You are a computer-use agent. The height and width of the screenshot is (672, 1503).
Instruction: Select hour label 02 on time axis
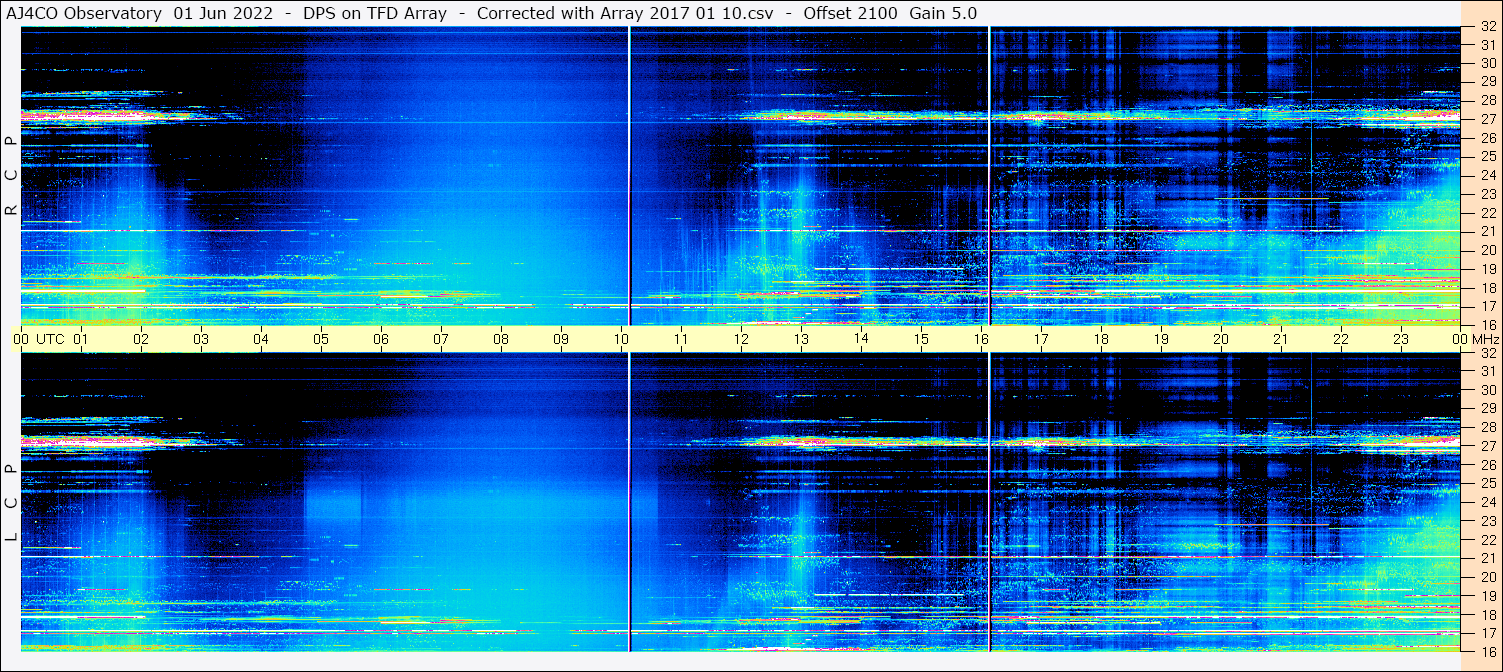(x=141, y=339)
